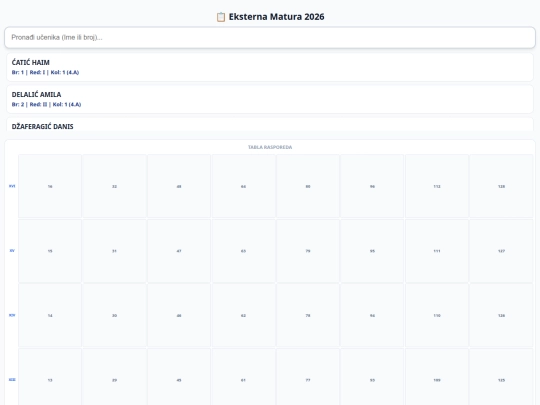Select seat 16 in the grid

[50, 186]
